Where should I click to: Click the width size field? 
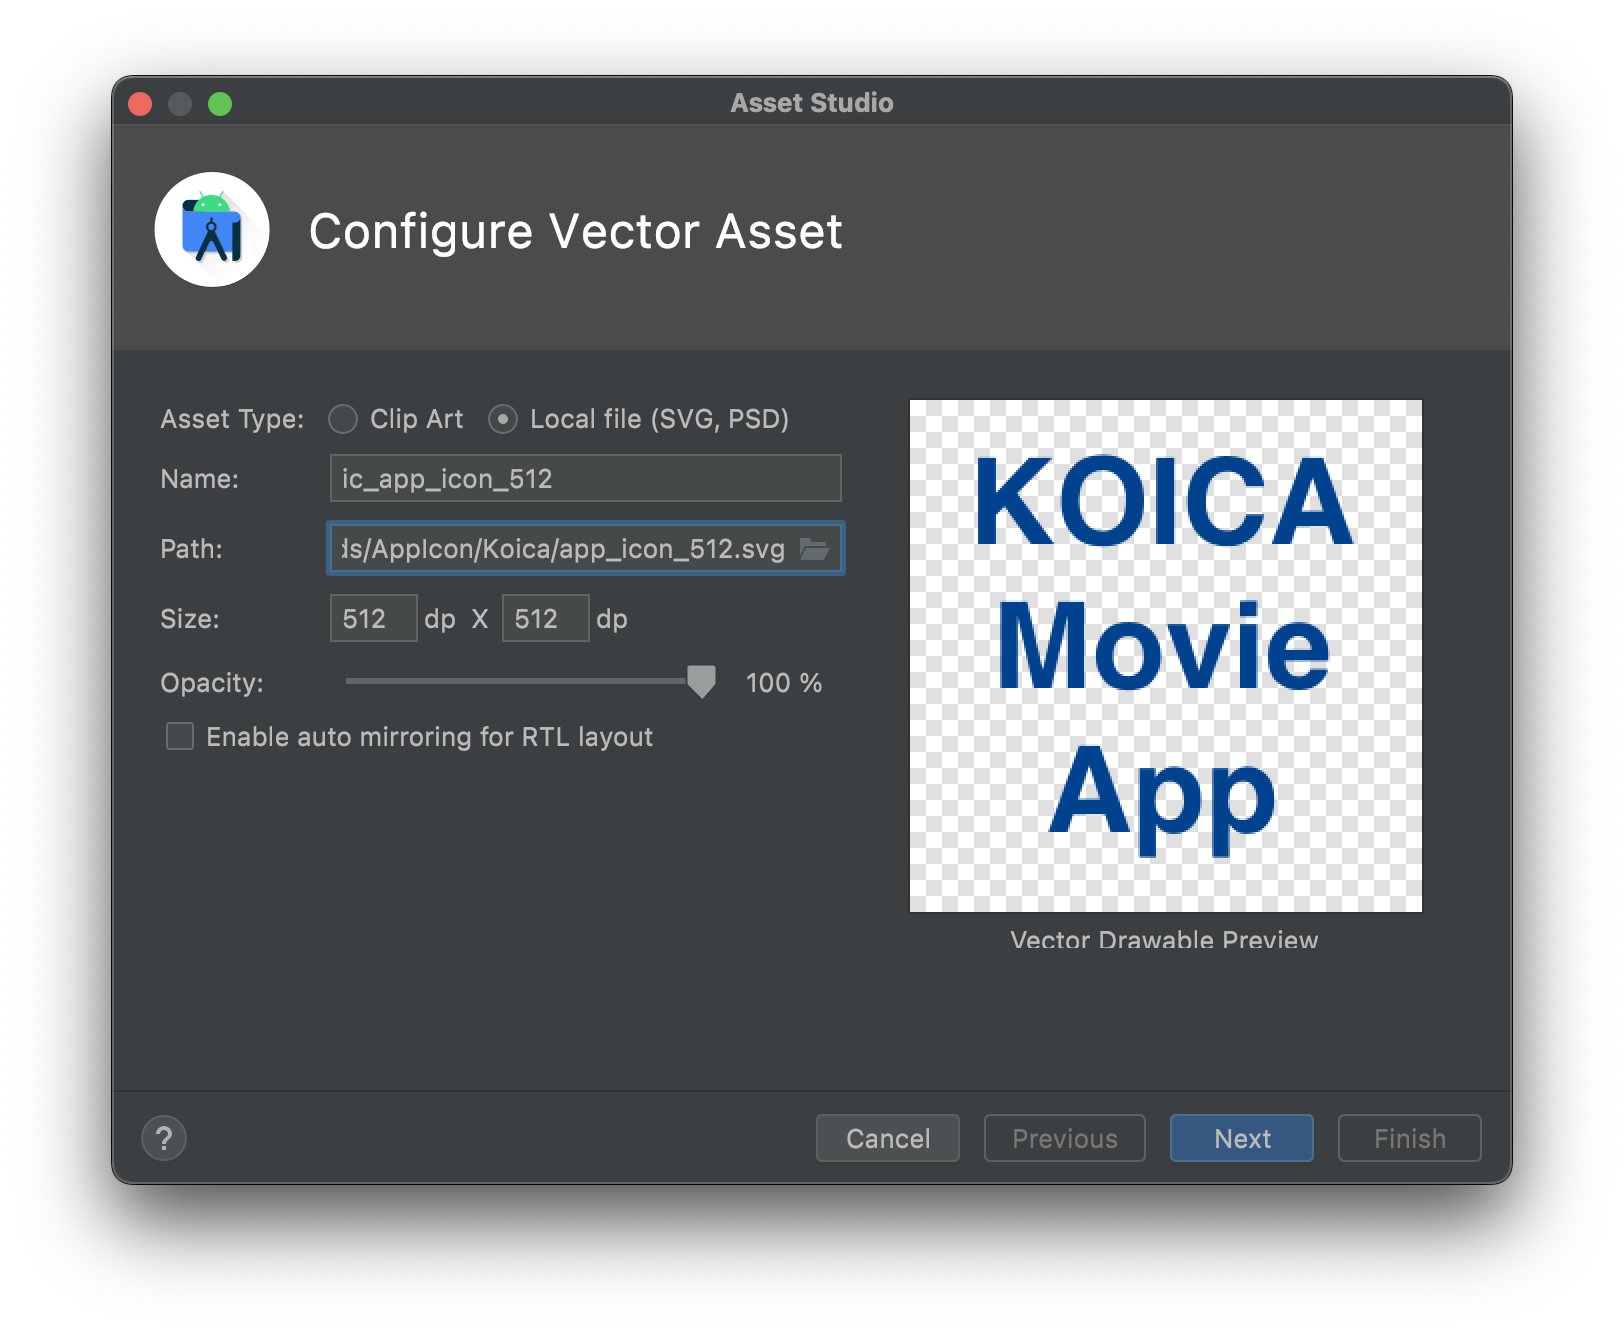(x=373, y=619)
